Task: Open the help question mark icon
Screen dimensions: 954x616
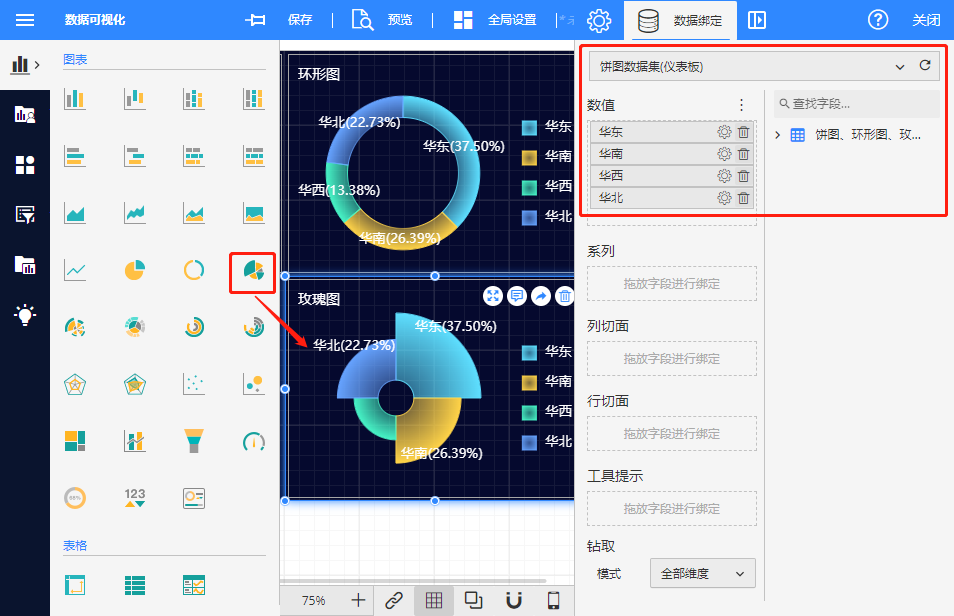Action: tap(878, 20)
